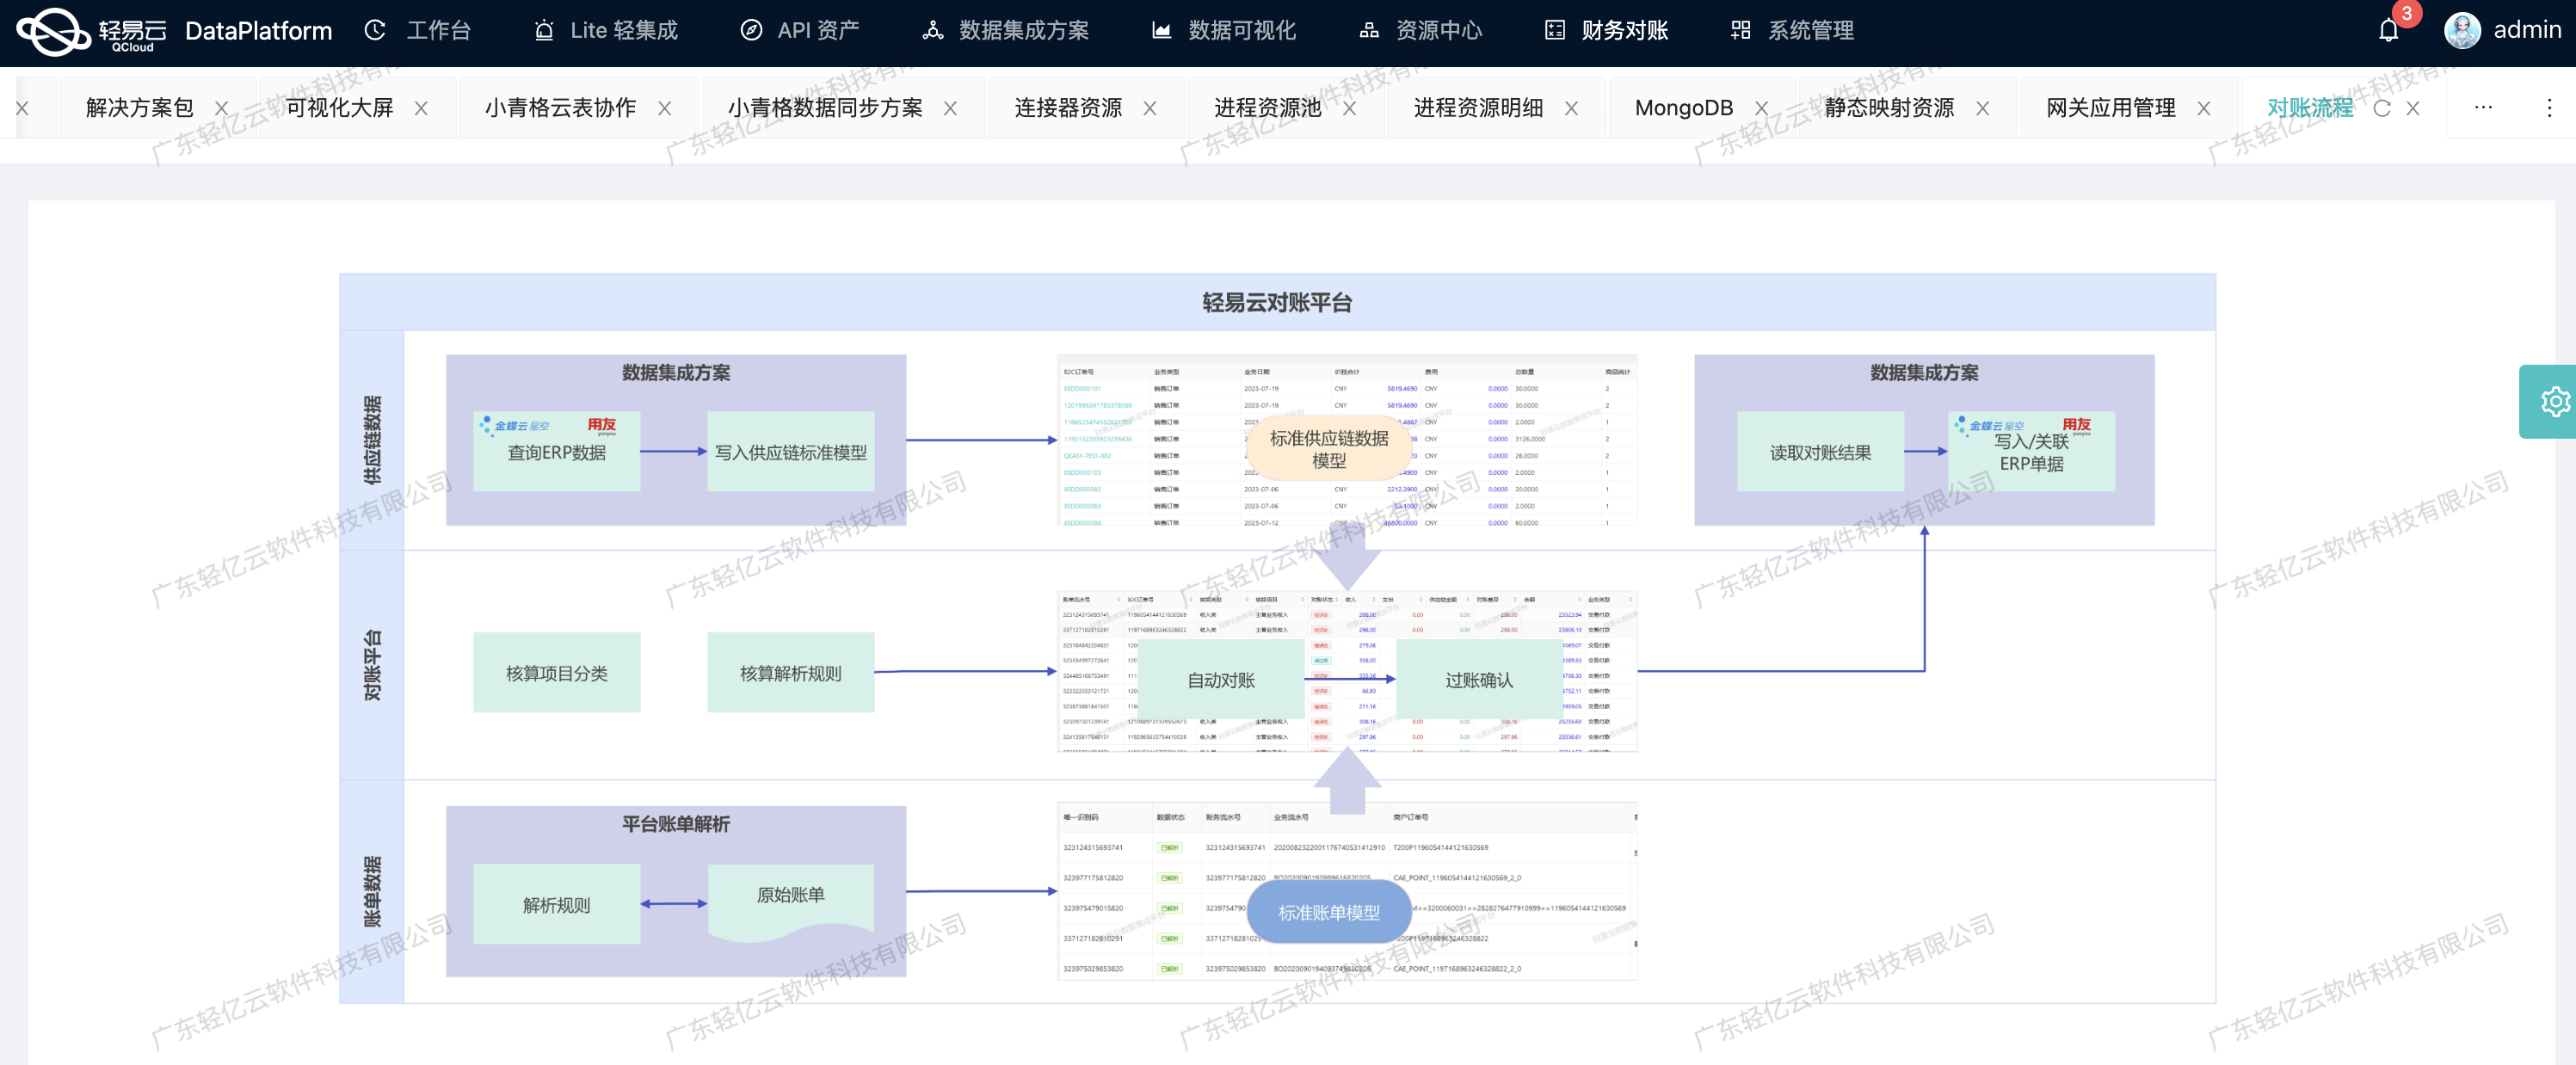The image size is (2576, 1065).
Task: Open the 数据可视化 menu
Action: point(1223,31)
